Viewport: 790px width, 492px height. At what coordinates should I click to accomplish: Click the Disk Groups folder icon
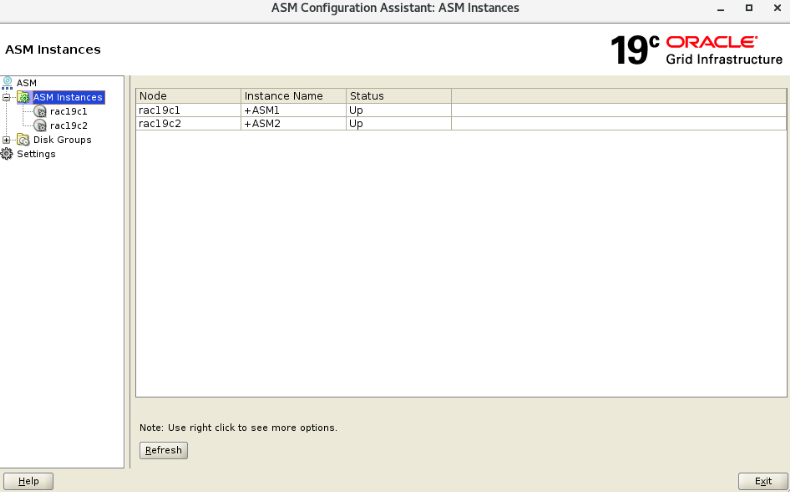[x=23, y=140]
